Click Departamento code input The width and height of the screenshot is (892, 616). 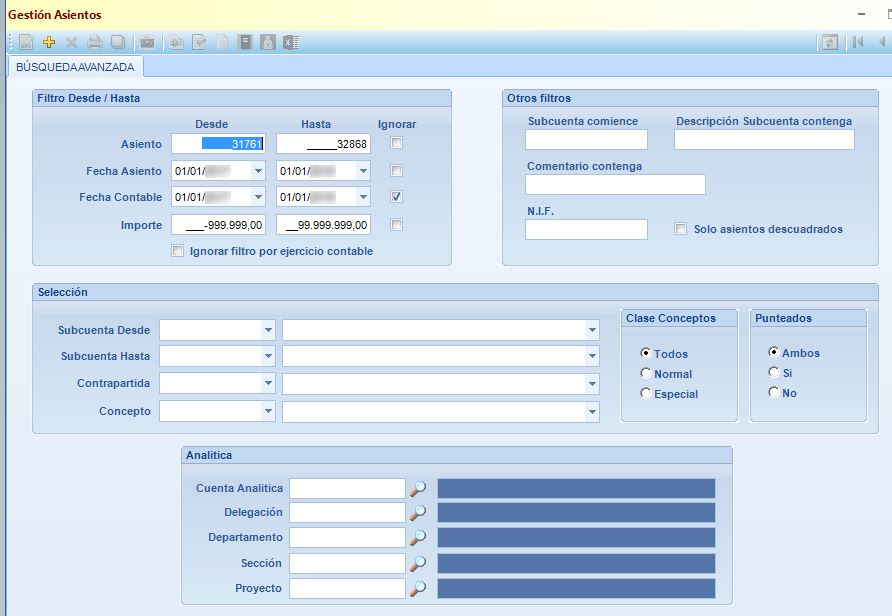pyautogui.click(x=347, y=538)
